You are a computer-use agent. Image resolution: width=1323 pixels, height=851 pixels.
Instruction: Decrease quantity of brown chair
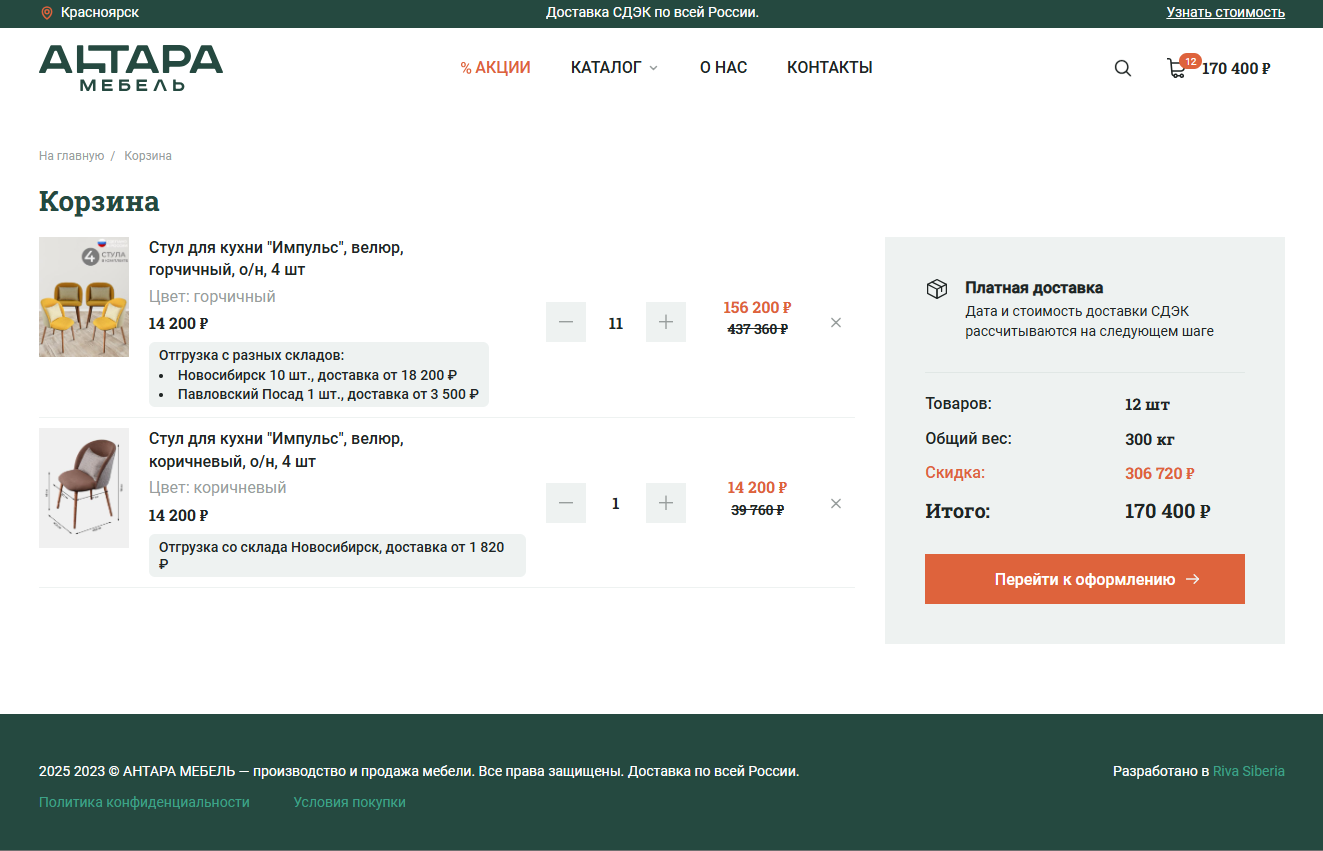point(566,503)
